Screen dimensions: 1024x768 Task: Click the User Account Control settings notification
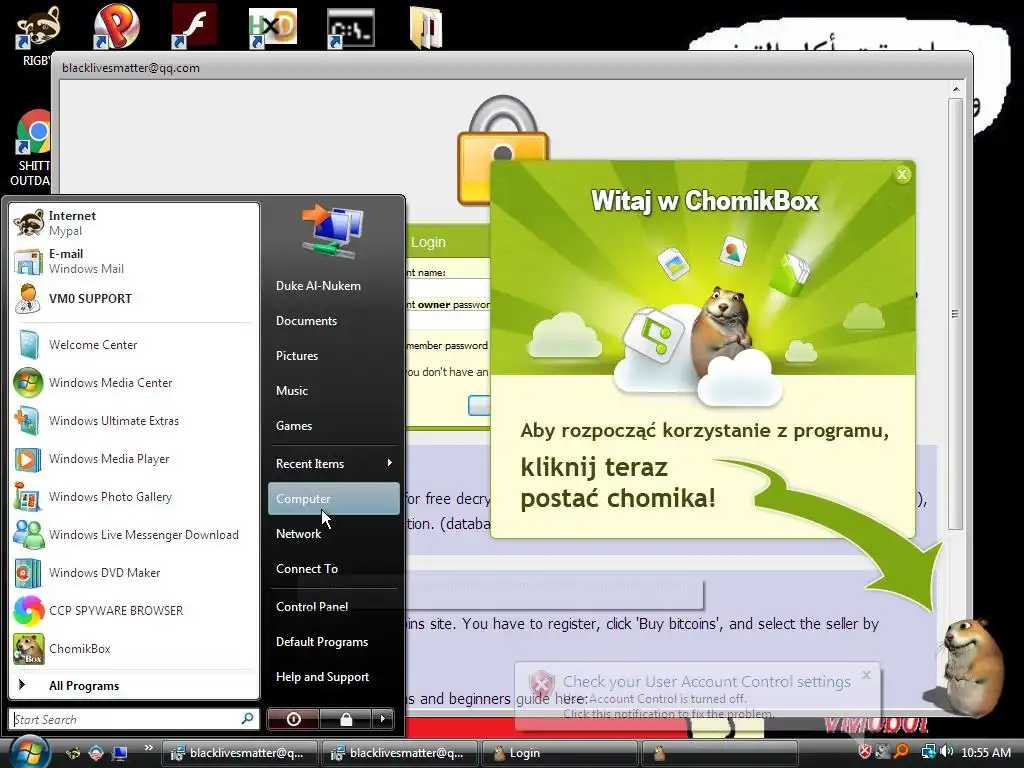tap(697, 697)
